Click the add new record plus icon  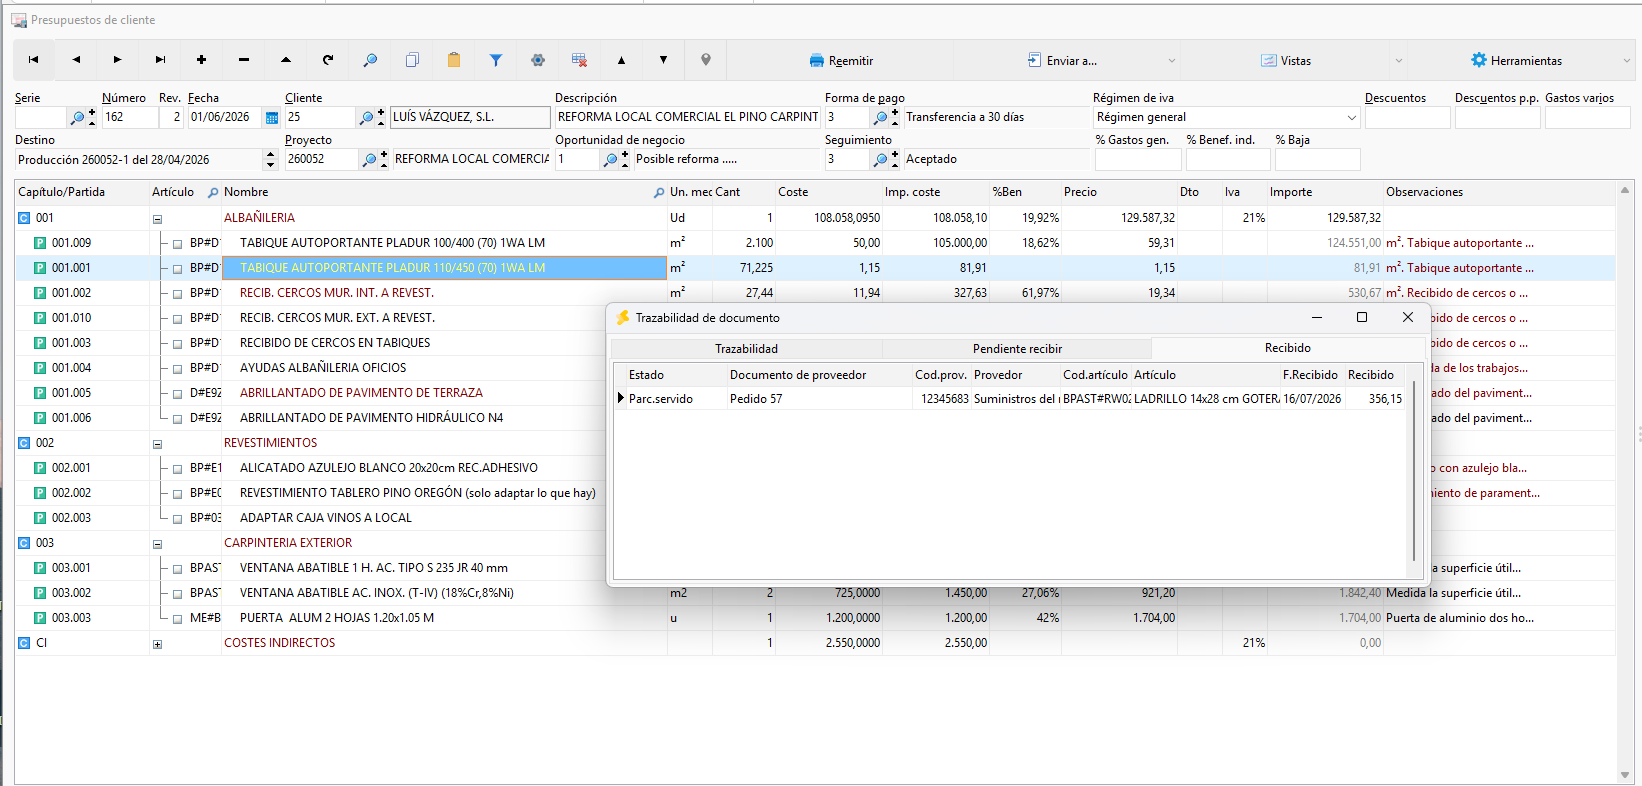pos(201,60)
